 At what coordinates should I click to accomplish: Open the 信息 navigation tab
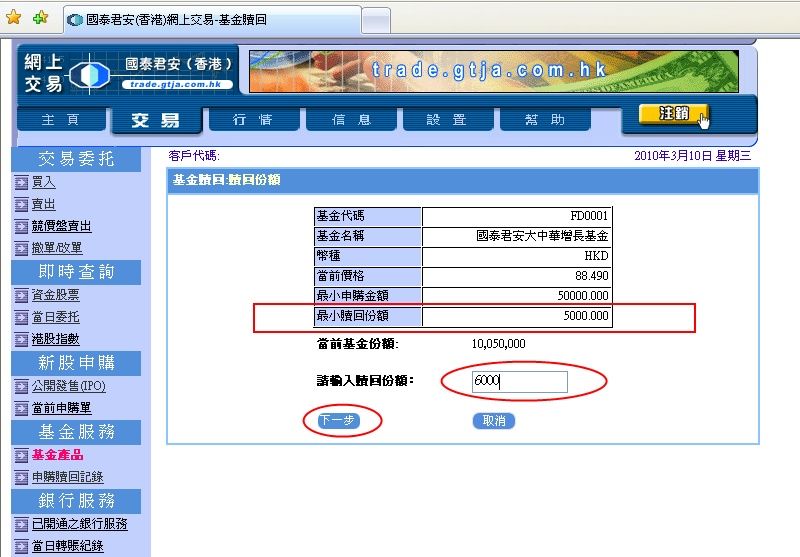[x=351, y=119]
